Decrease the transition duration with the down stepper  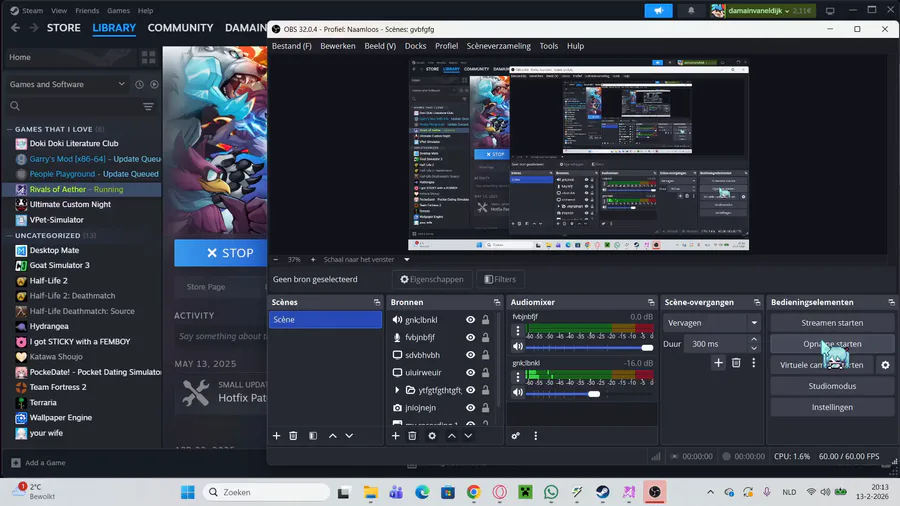(x=754, y=348)
